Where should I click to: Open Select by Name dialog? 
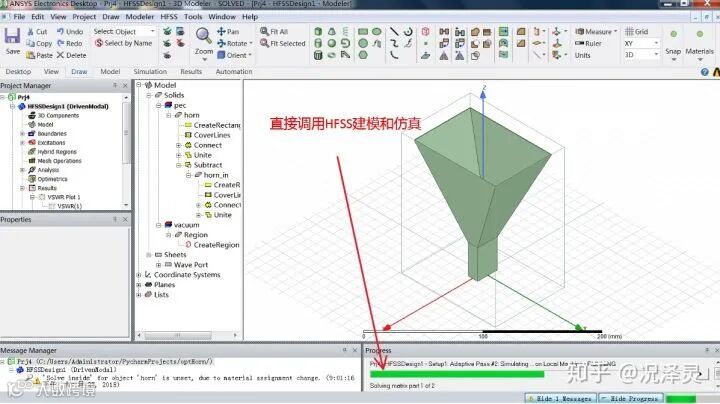point(123,43)
